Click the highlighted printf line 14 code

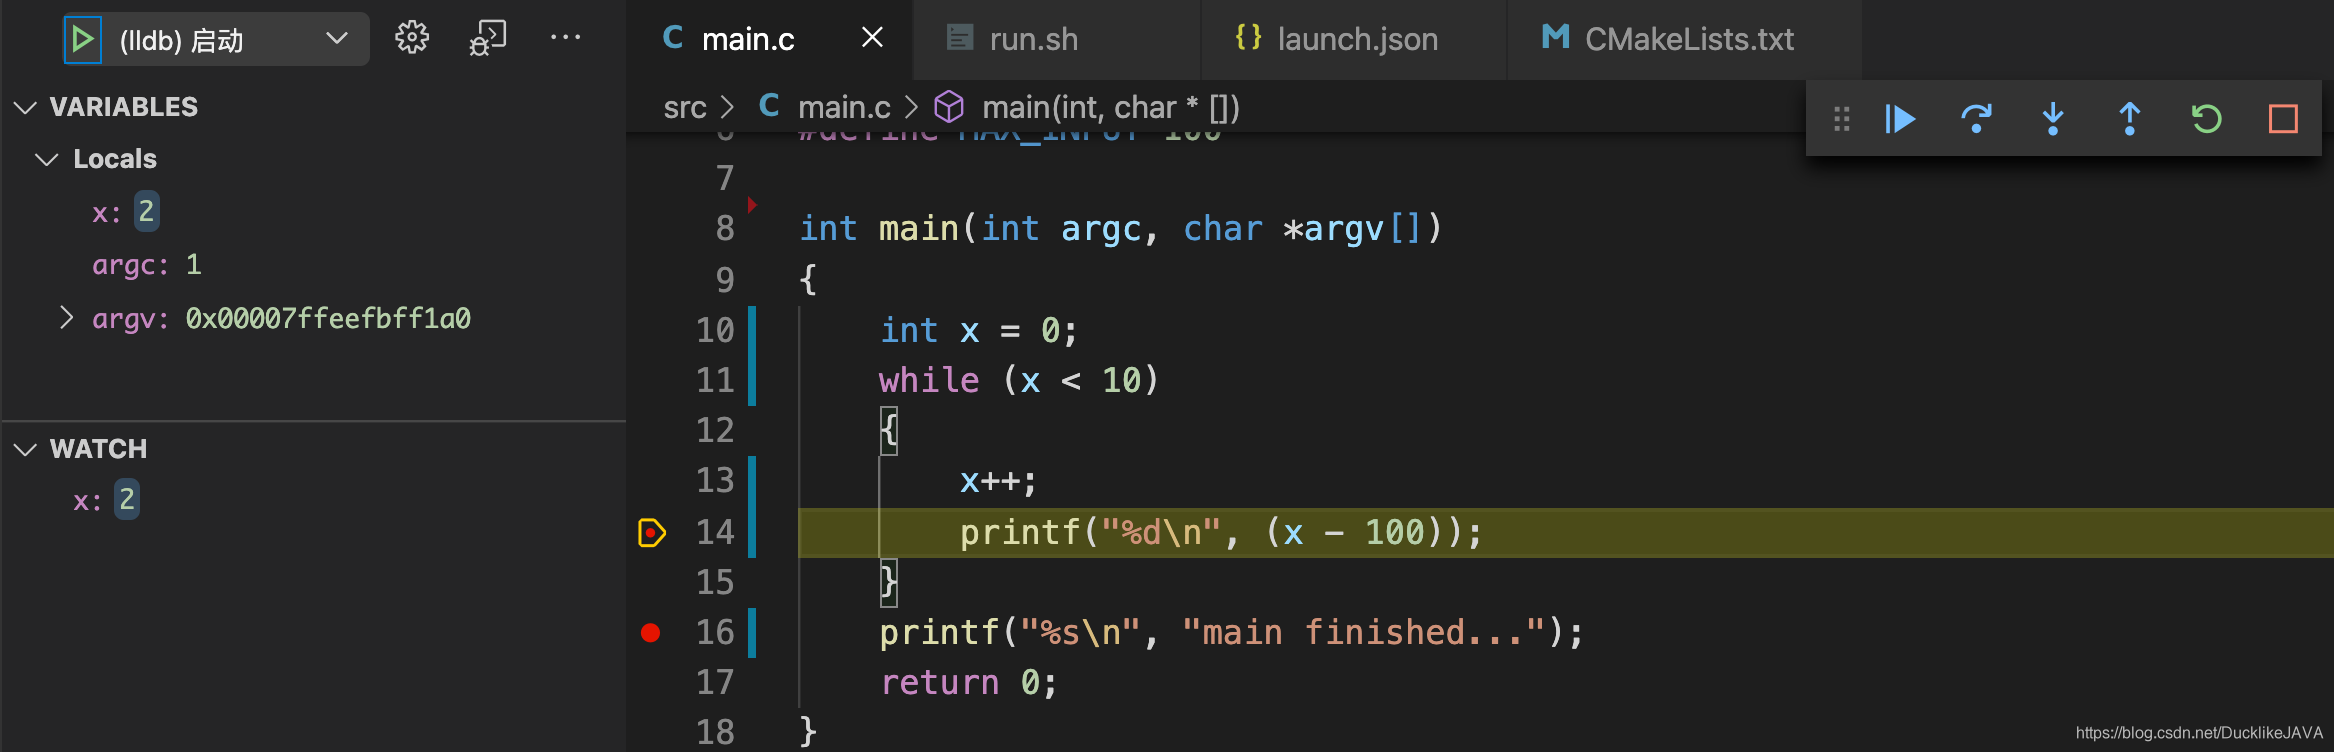pos(1221,532)
